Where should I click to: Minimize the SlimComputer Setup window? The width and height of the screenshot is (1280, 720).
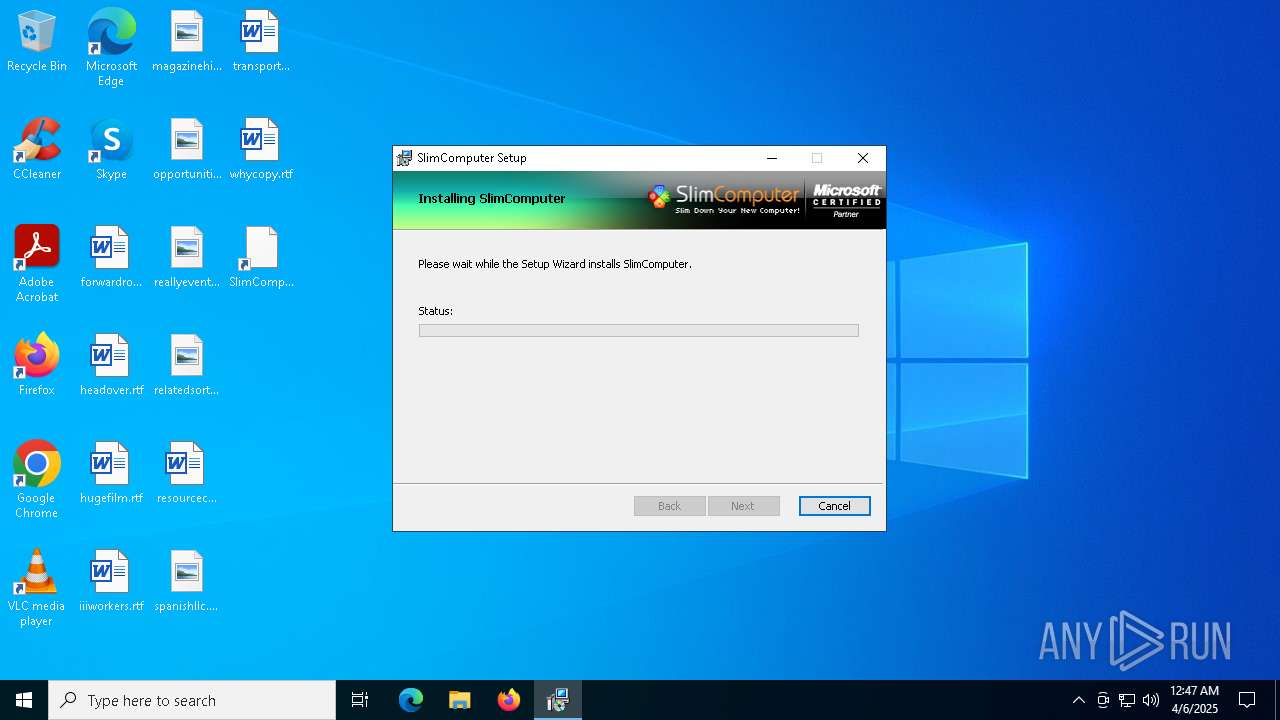771,158
